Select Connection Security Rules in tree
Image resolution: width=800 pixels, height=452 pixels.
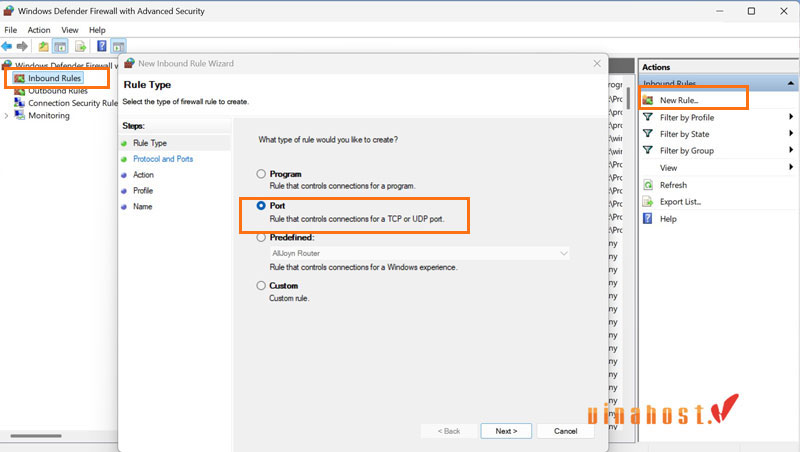click(73, 103)
